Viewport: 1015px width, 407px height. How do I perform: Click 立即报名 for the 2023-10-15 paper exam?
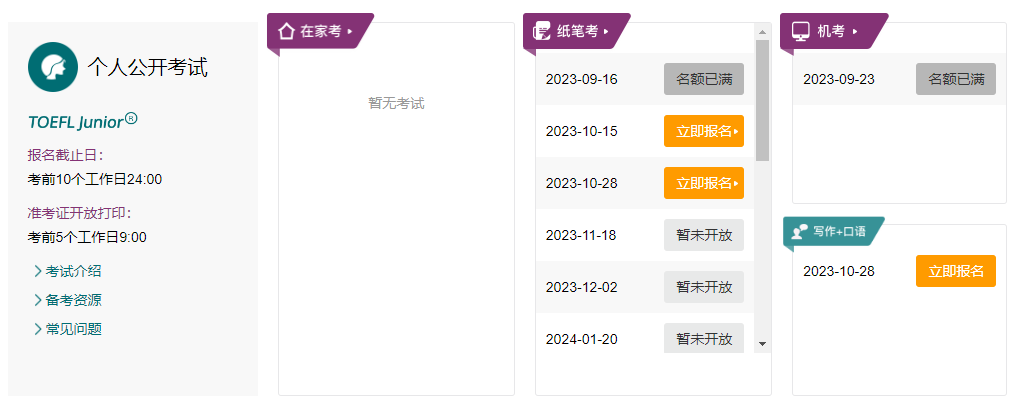[x=704, y=131]
